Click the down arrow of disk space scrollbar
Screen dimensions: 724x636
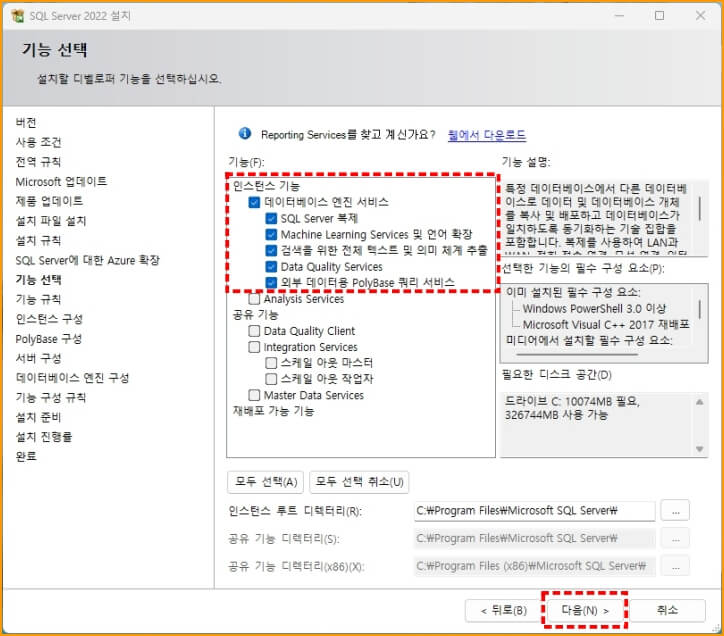(x=700, y=449)
